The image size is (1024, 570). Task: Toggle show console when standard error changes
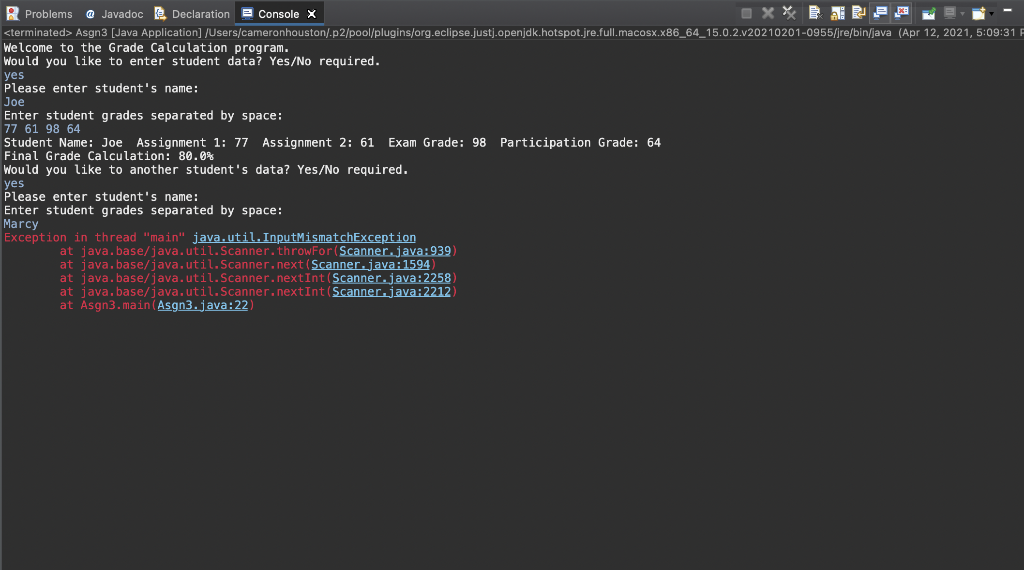902,13
